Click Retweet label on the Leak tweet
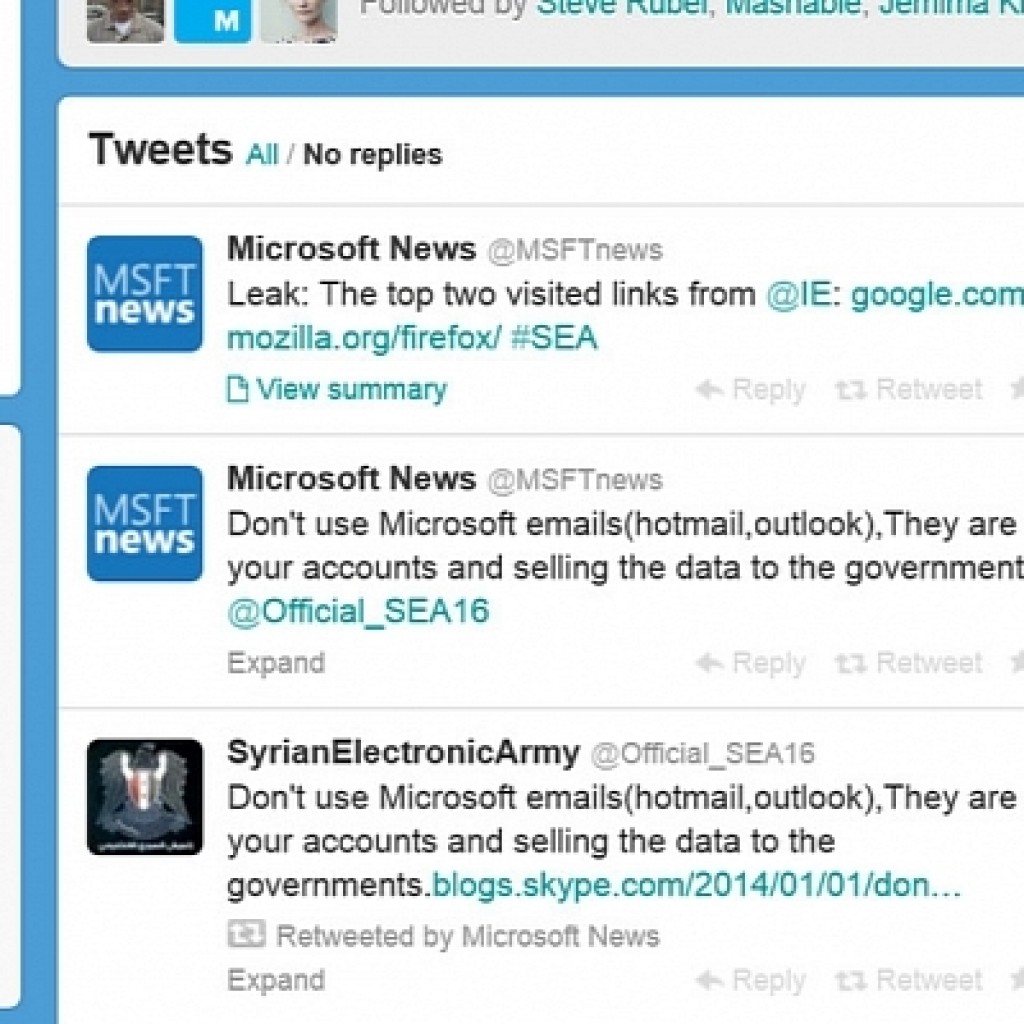The height and width of the screenshot is (1024, 1024). [x=929, y=390]
